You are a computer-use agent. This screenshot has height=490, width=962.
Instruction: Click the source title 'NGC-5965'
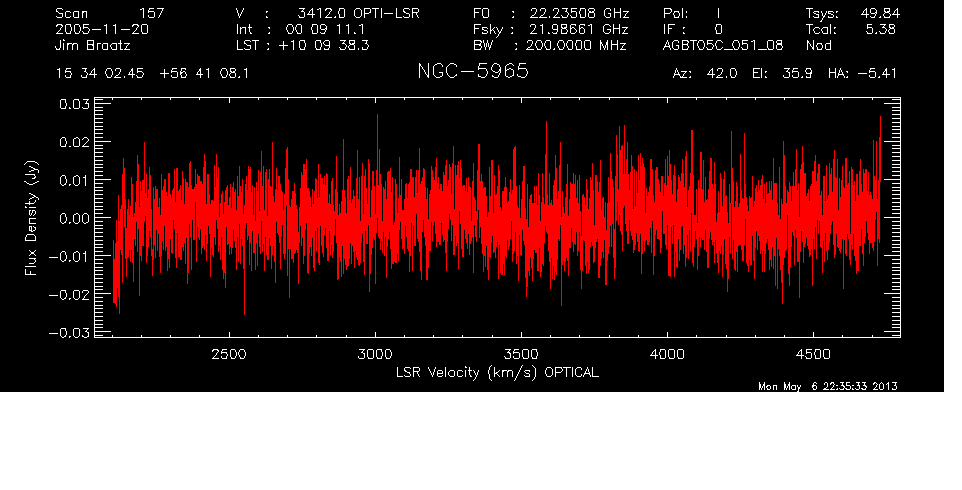(x=472, y=71)
